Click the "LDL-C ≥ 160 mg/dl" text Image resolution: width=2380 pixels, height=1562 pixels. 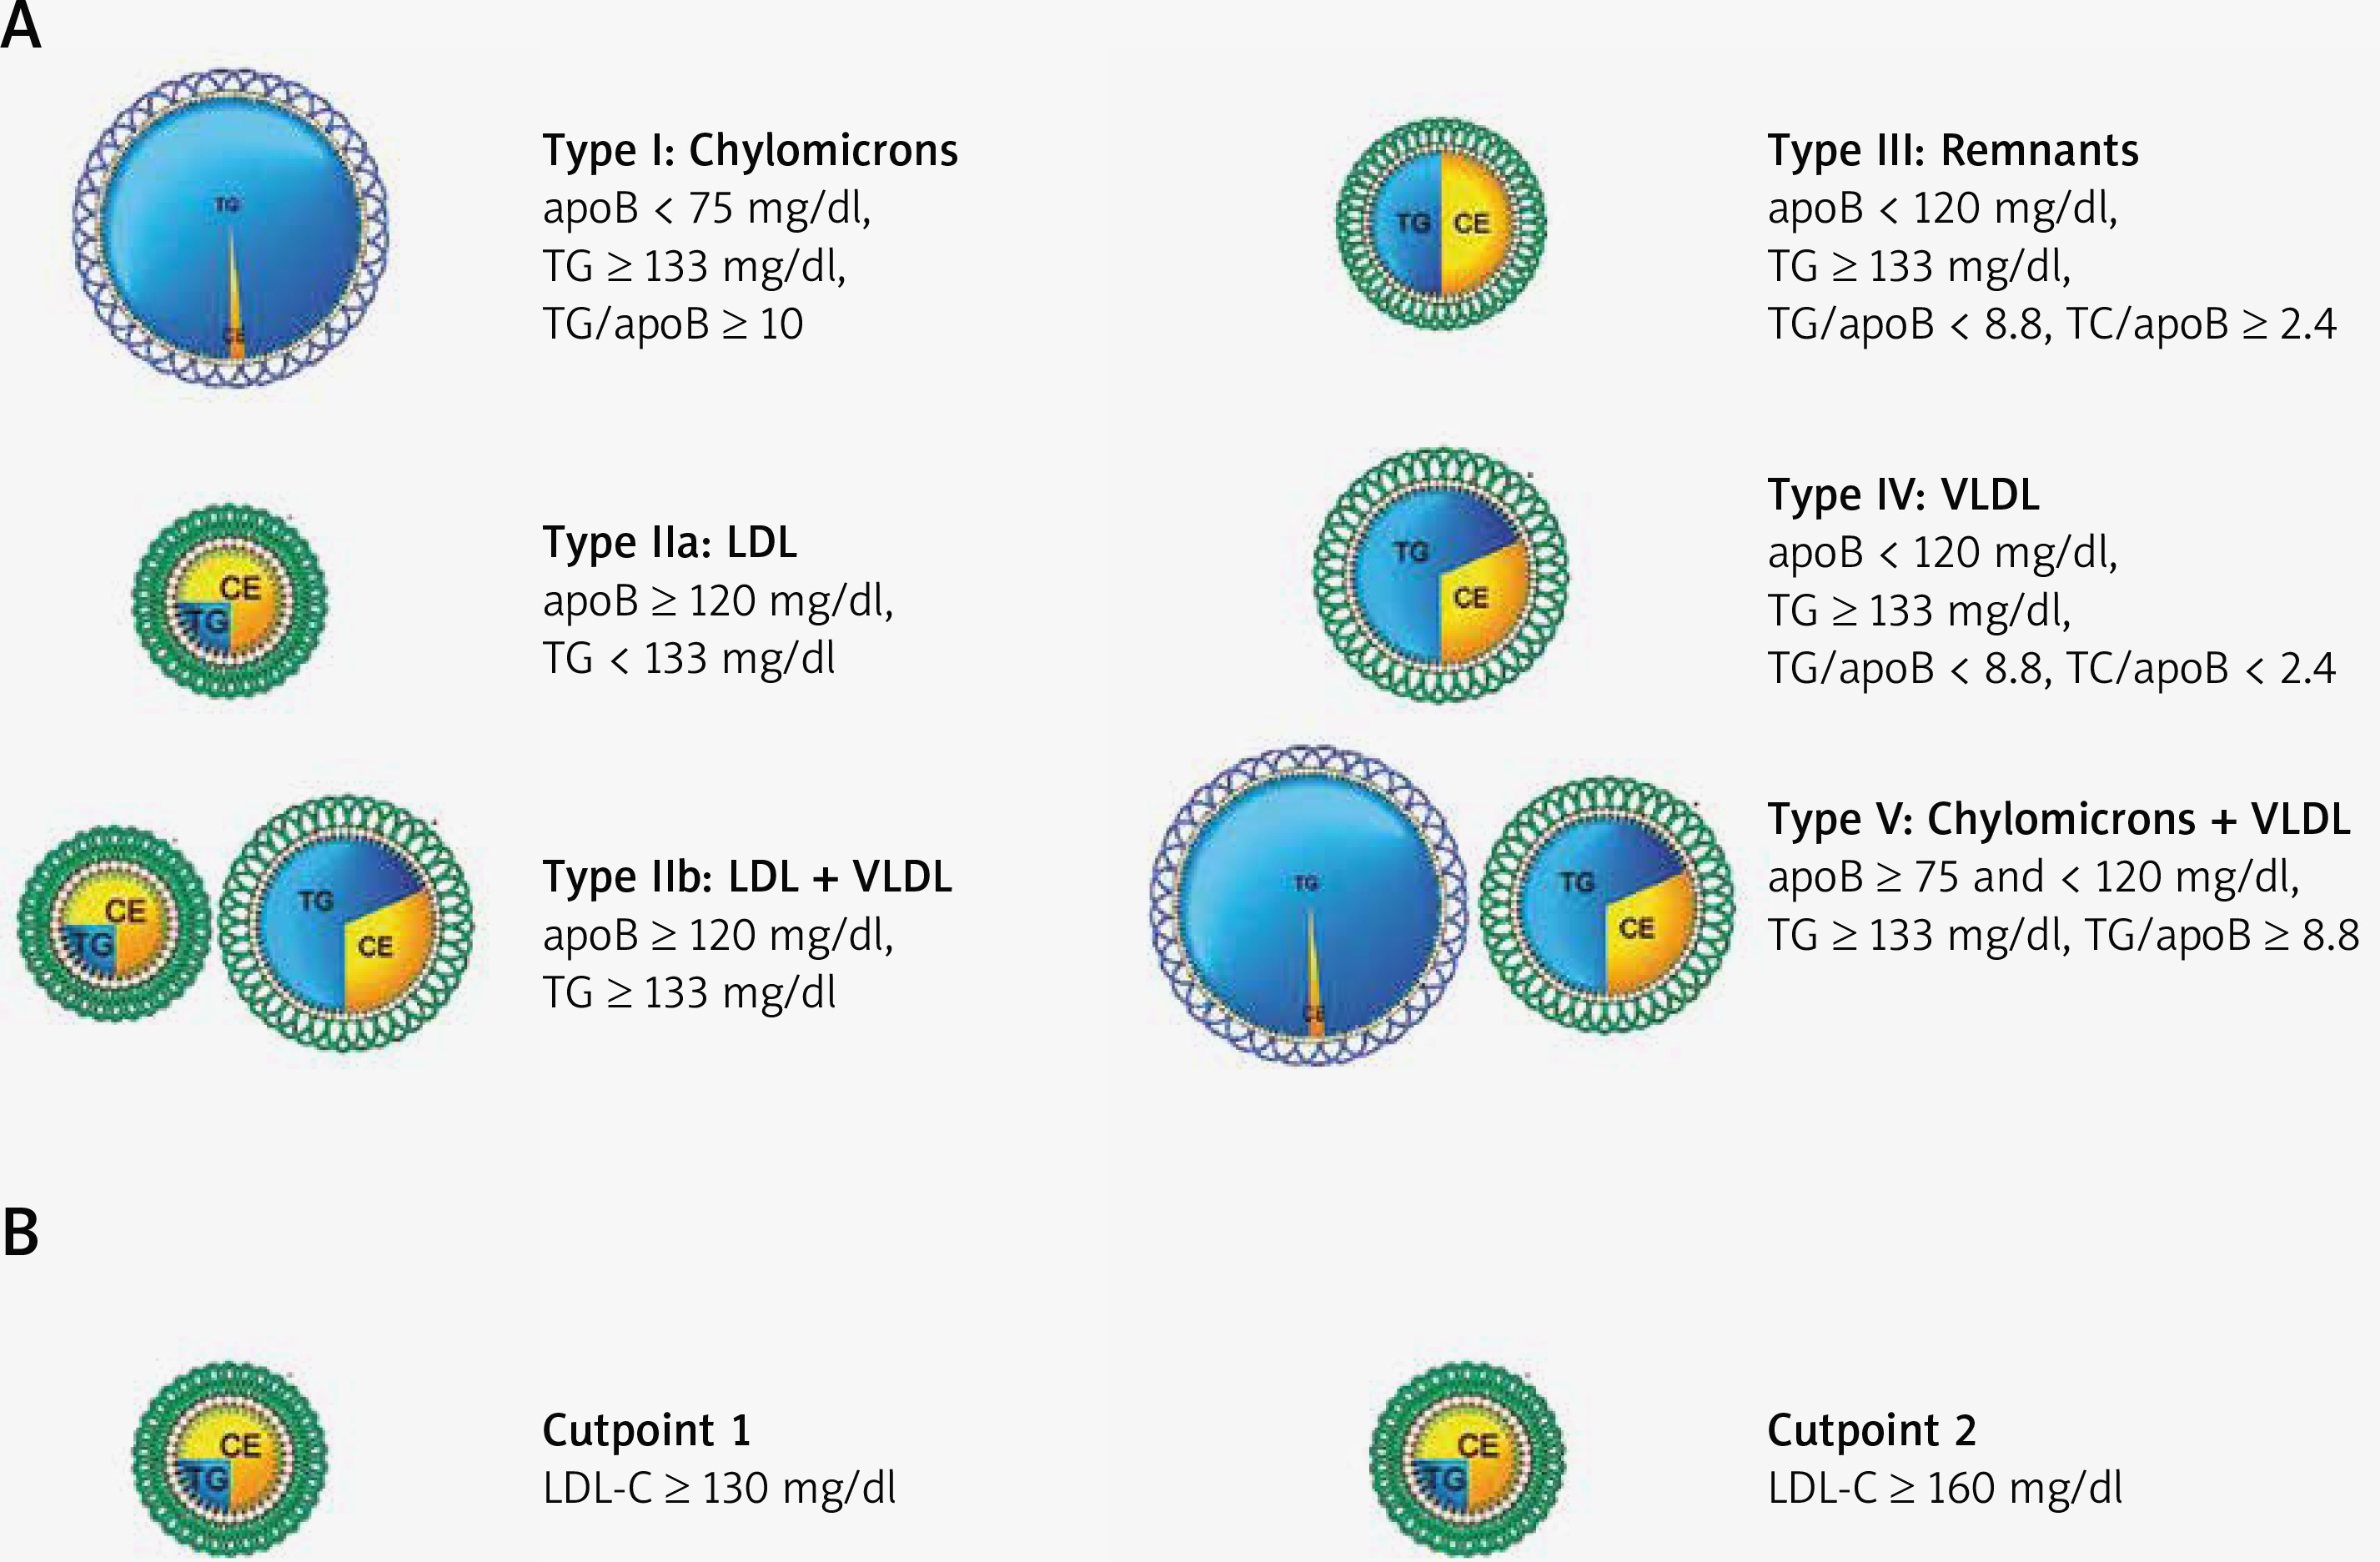point(1944,1488)
